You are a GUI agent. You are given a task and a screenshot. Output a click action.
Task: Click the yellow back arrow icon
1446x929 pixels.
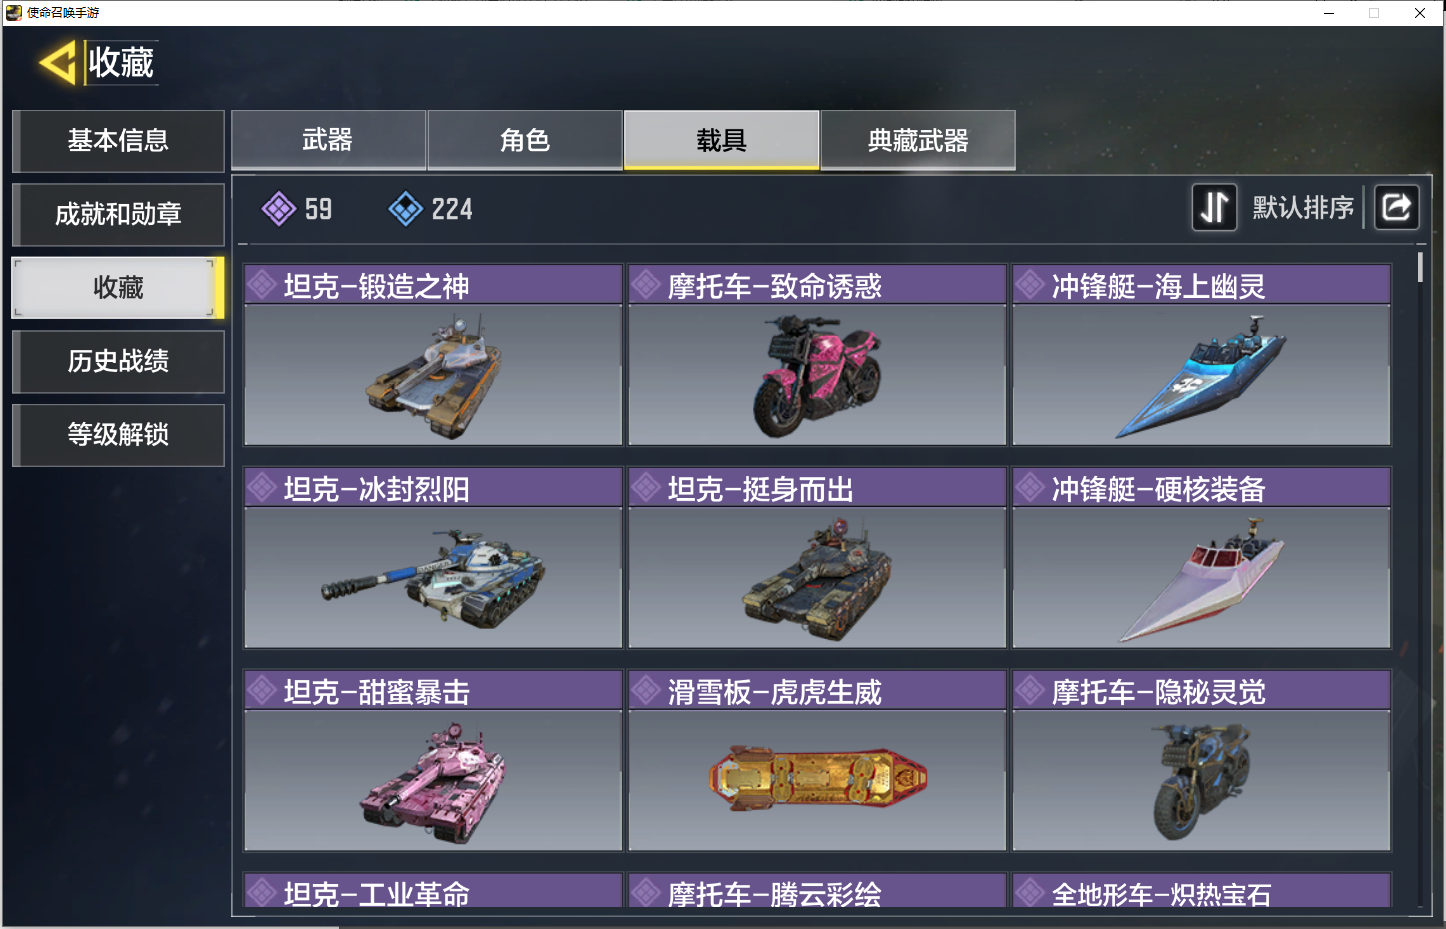coord(58,63)
